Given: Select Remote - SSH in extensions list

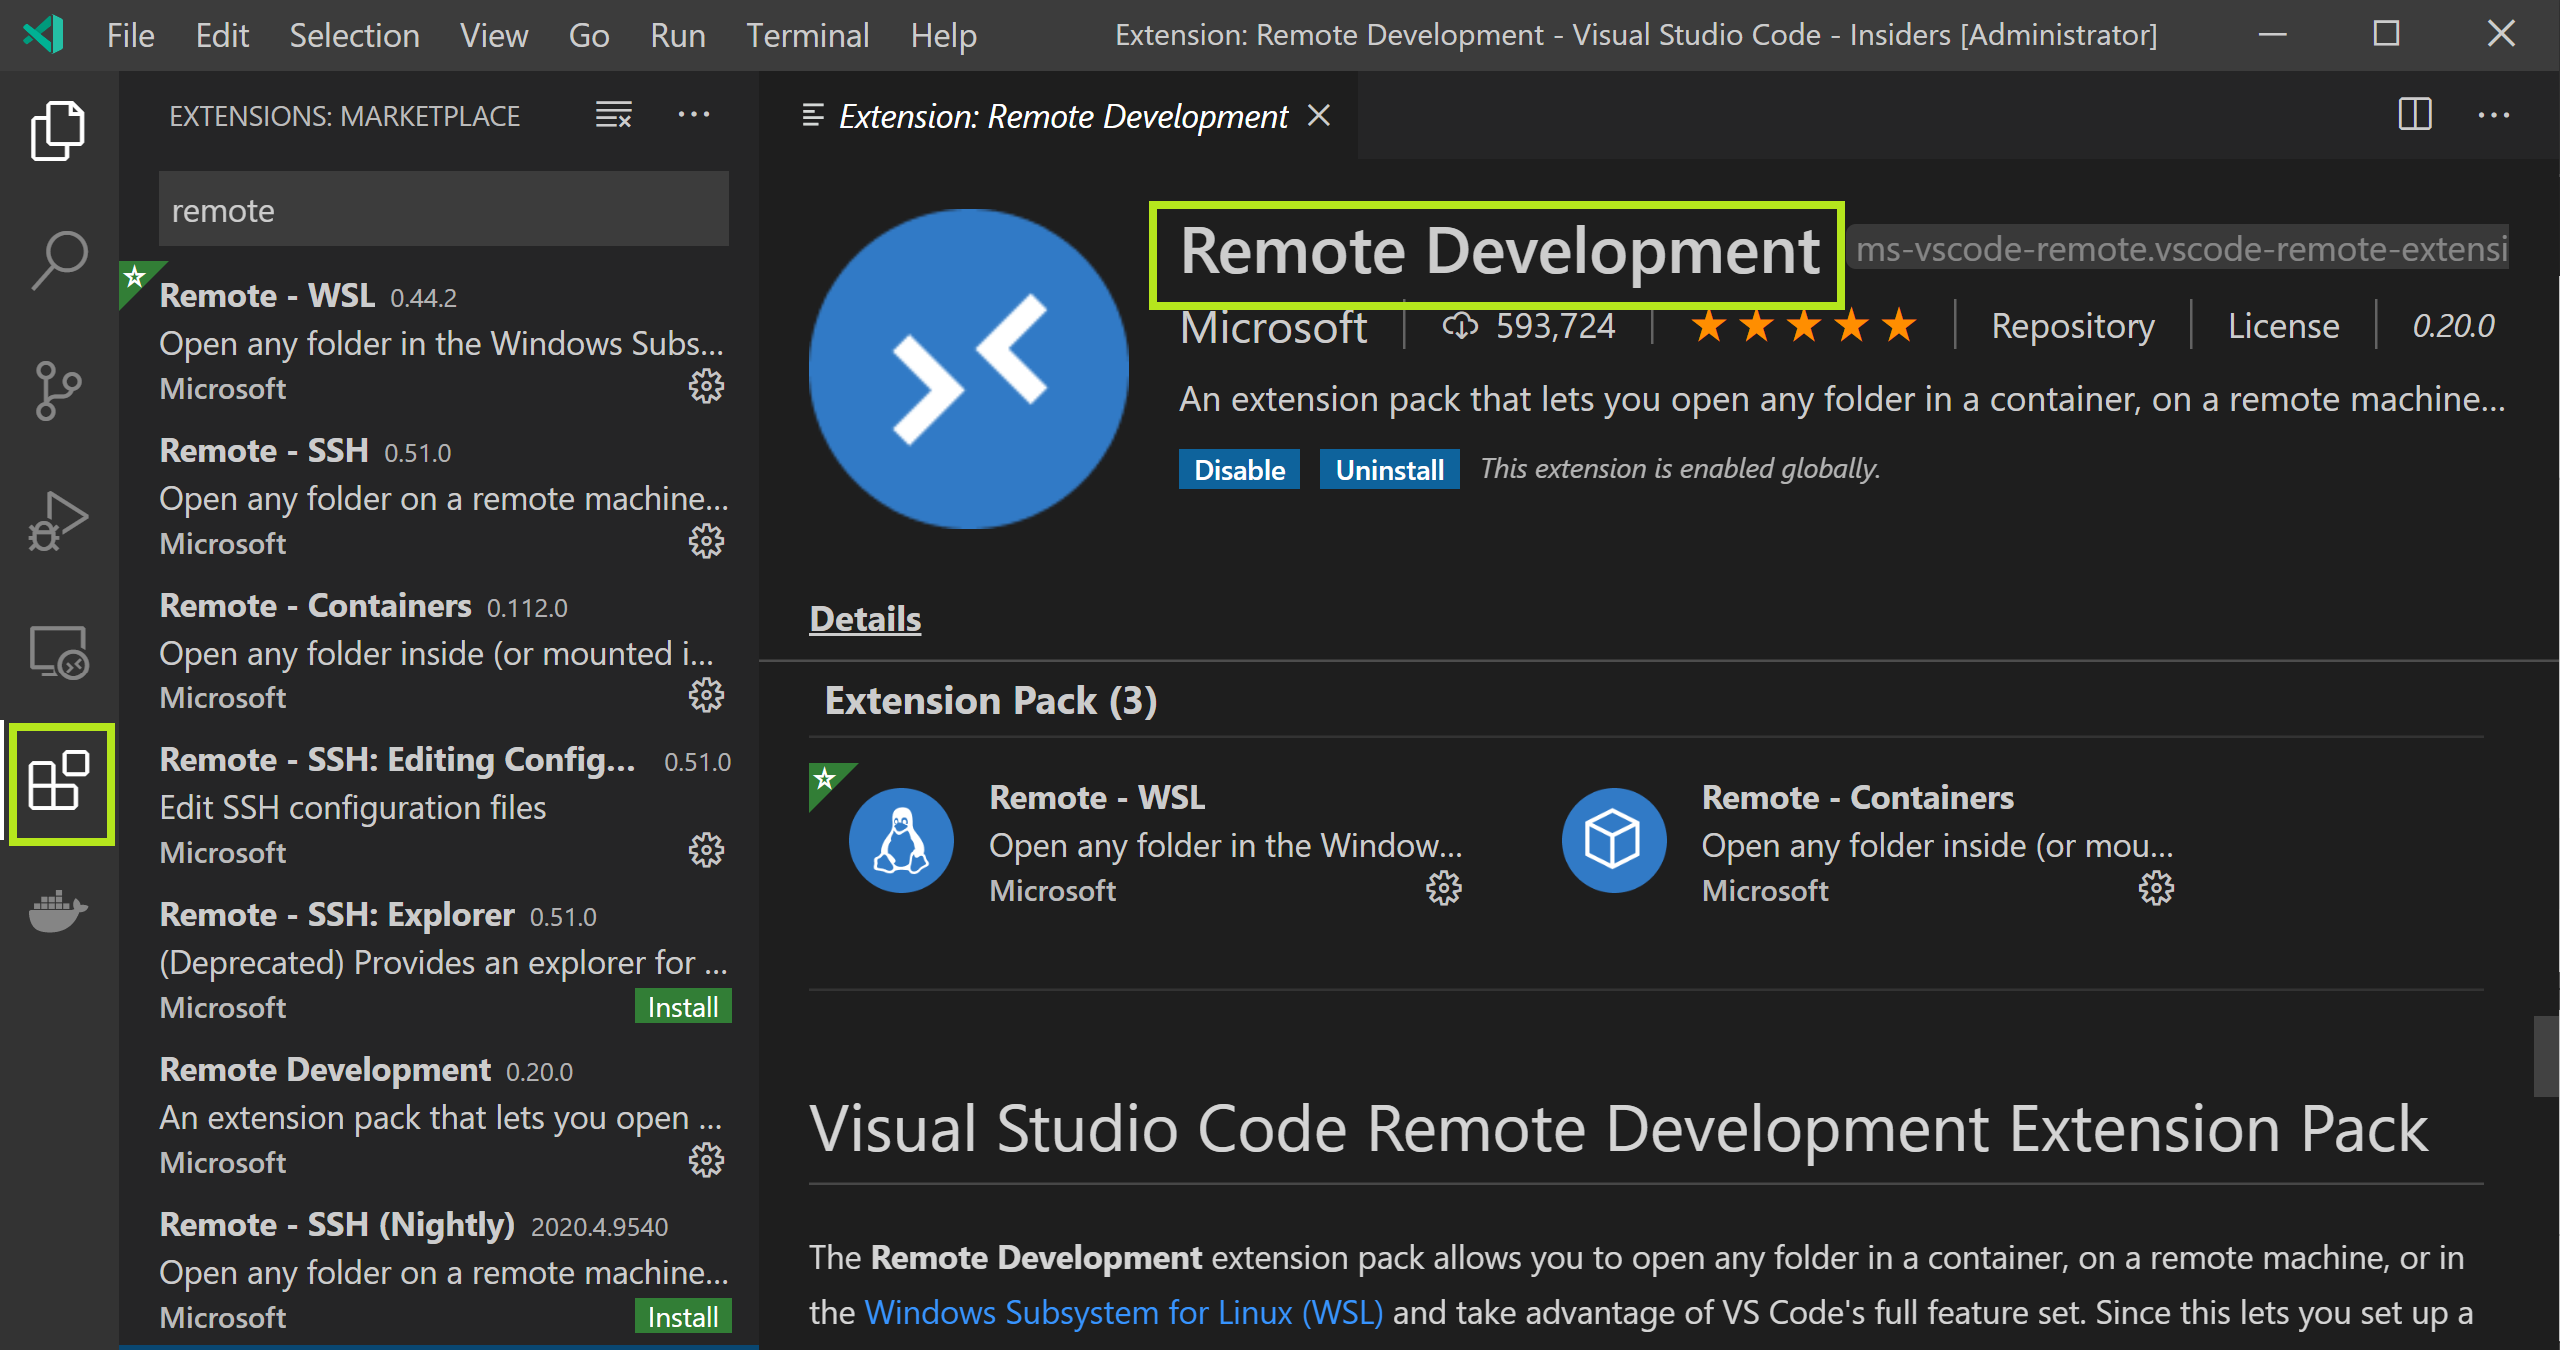Looking at the screenshot, I should pos(439,496).
